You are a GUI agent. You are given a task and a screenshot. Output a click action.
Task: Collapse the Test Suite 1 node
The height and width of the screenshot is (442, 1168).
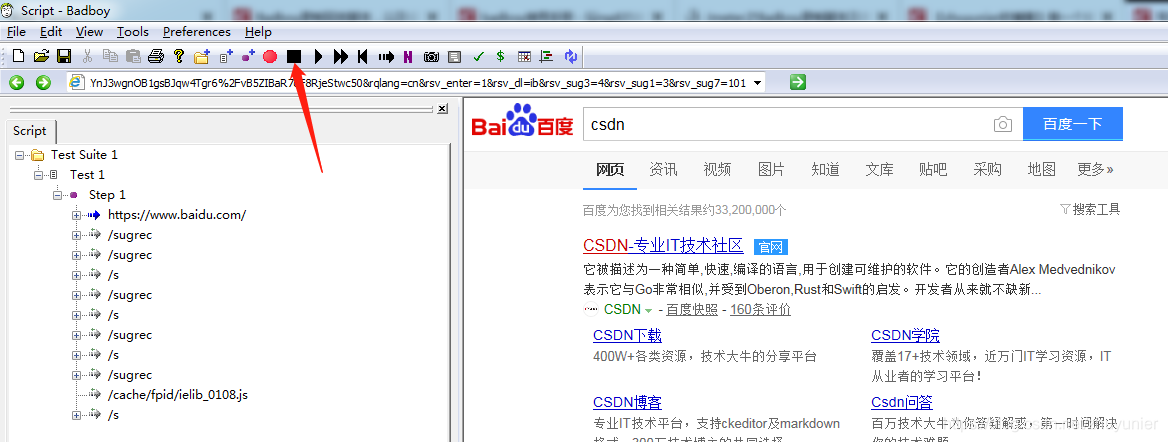click(19, 155)
